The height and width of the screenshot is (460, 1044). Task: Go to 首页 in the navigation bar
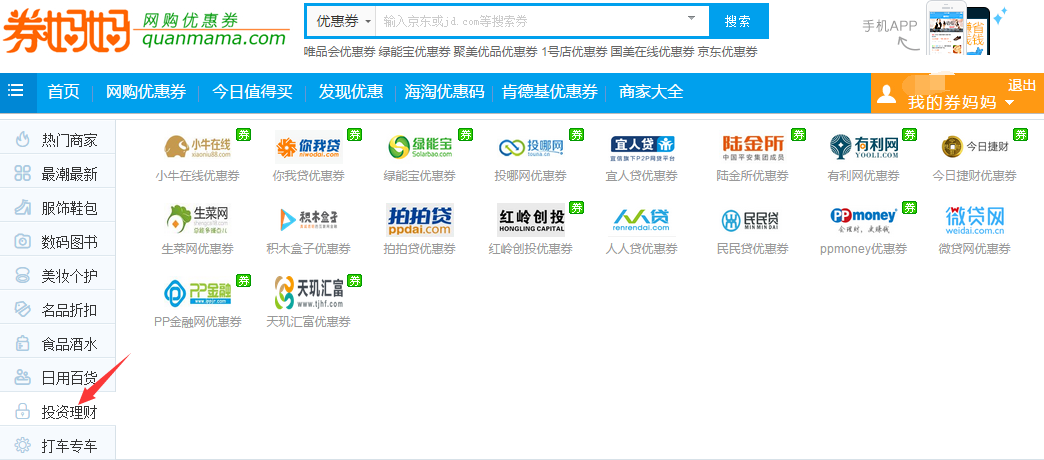[63, 92]
